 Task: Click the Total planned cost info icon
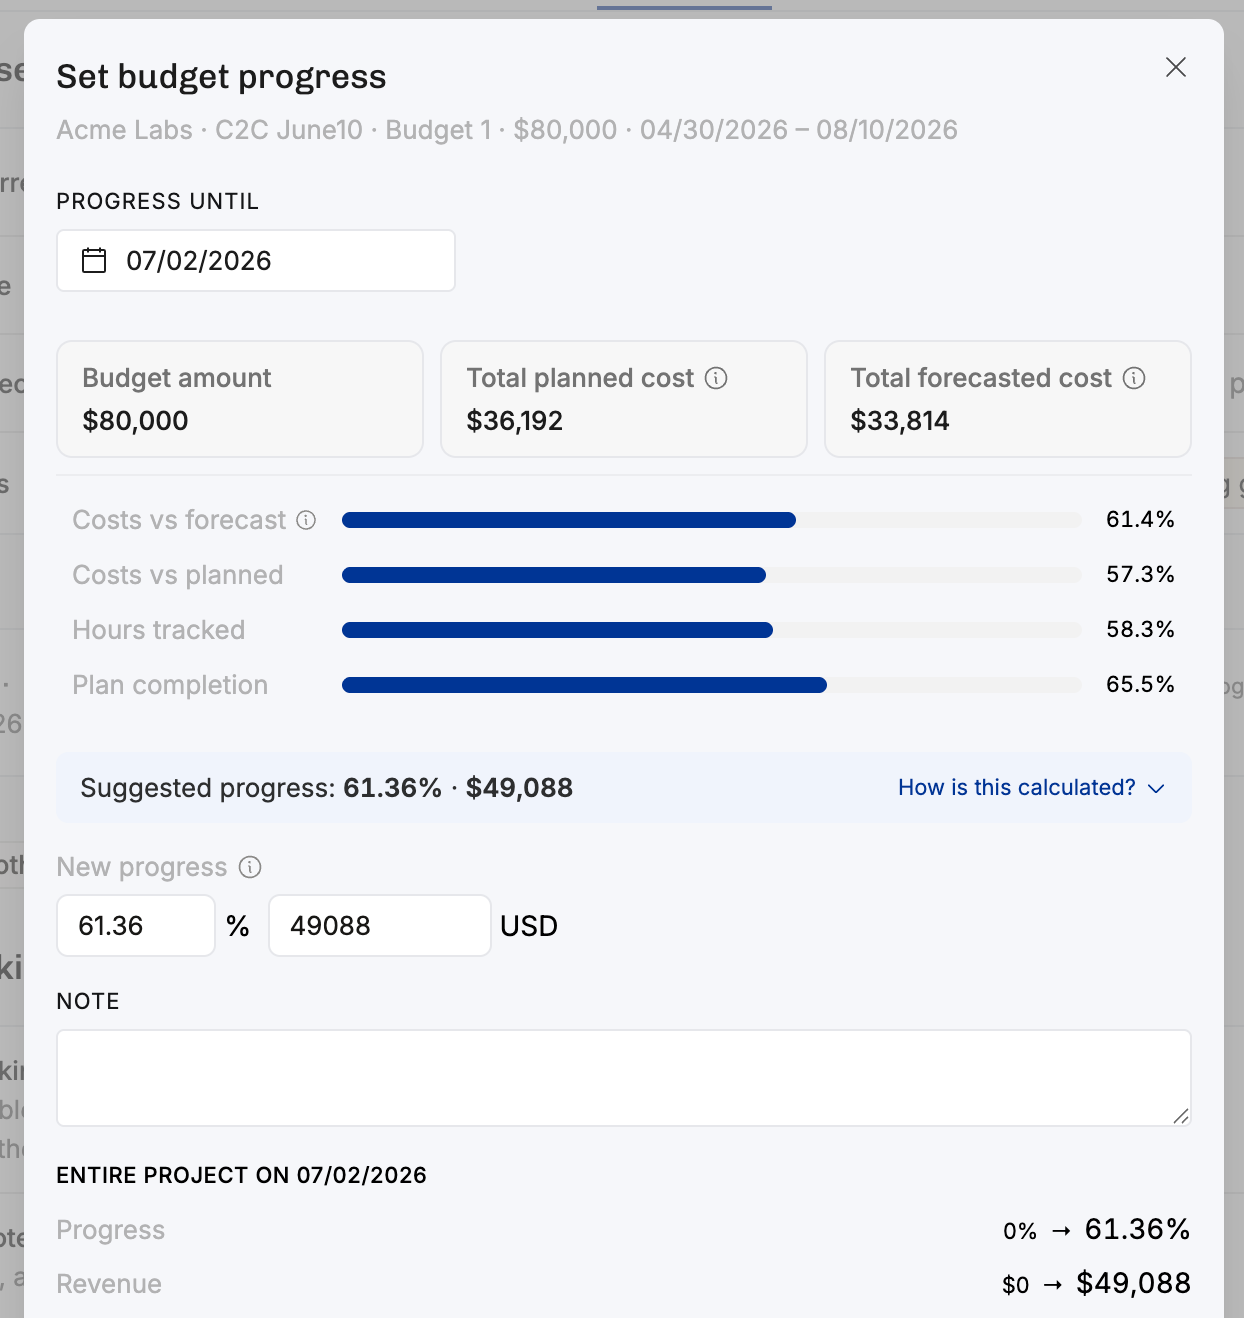(716, 378)
